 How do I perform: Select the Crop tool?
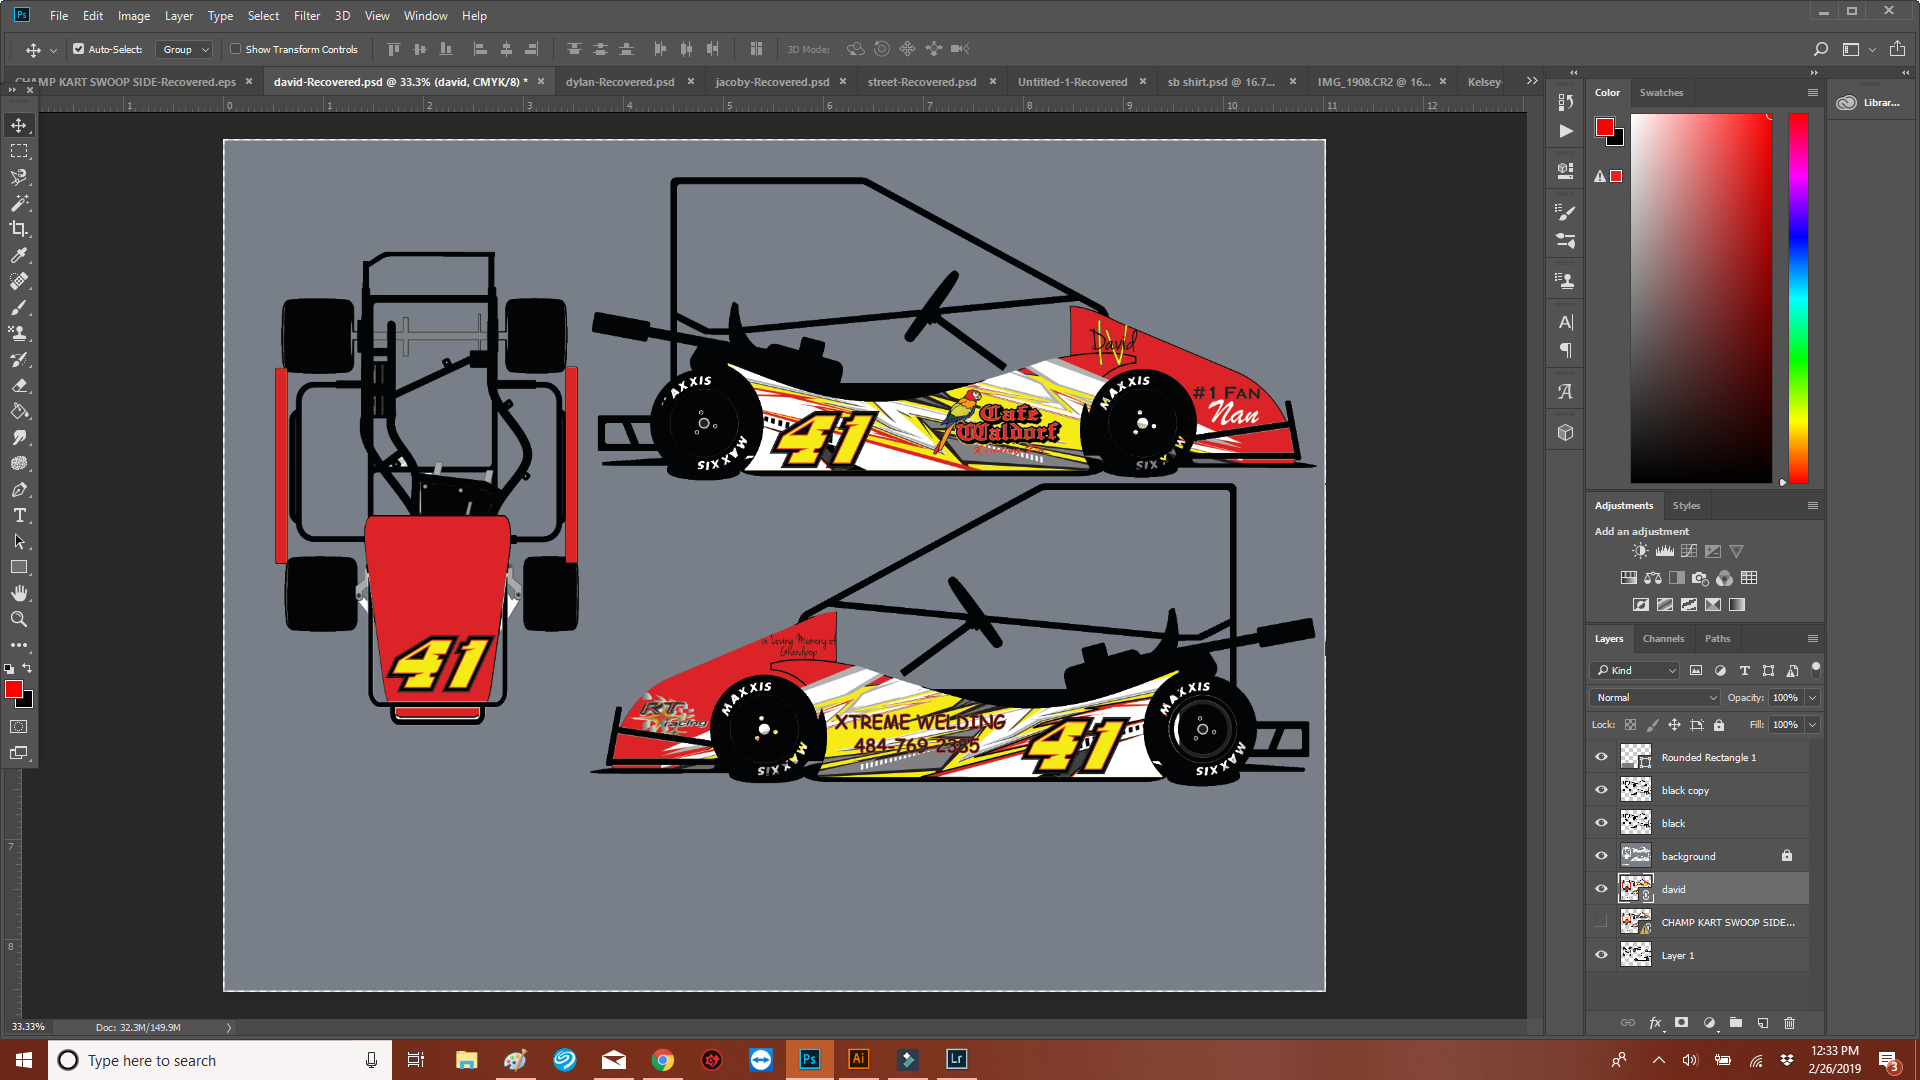(19, 229)
